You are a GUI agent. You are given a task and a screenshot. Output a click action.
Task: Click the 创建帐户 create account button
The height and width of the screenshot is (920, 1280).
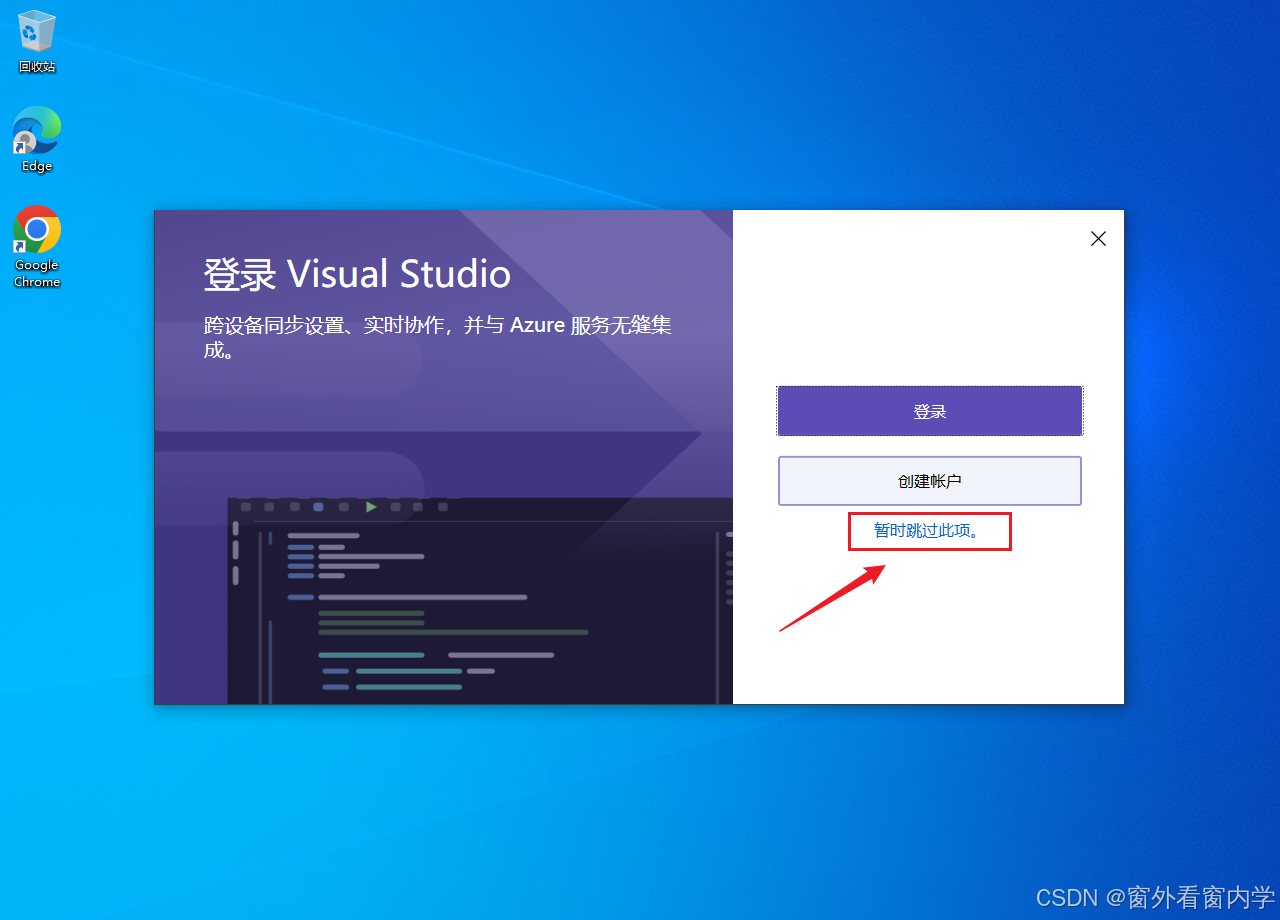(930, 481)
